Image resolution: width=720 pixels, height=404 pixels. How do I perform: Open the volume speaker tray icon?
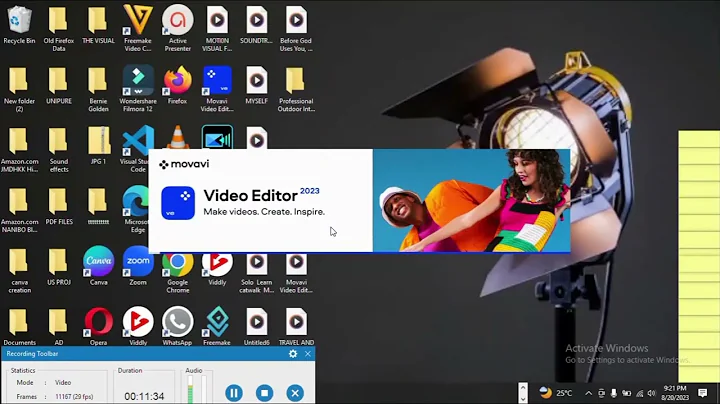coord(652,393)
